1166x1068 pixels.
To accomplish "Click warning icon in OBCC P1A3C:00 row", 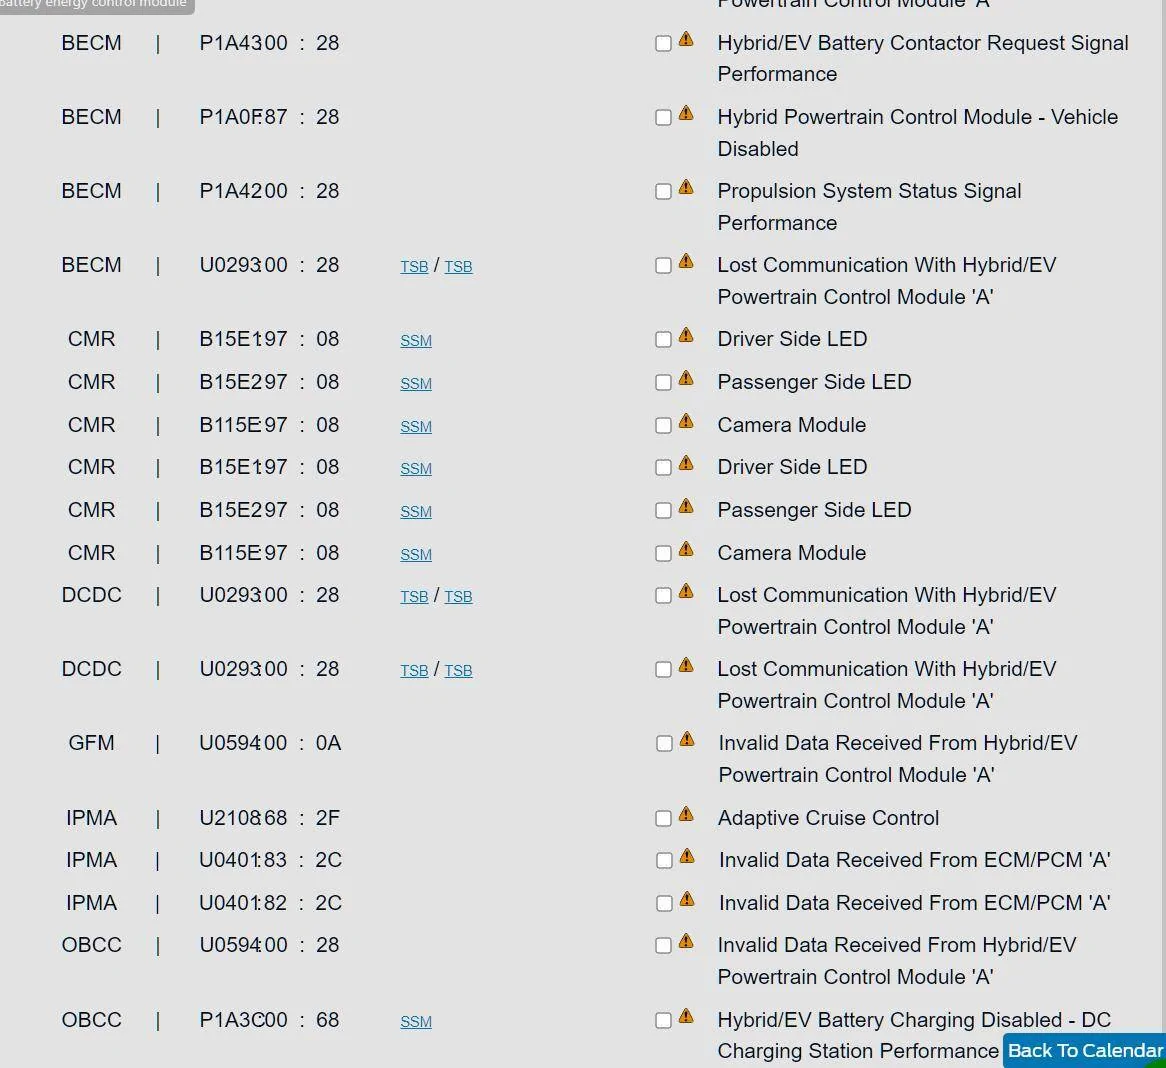I will (x=686, y=1016).
